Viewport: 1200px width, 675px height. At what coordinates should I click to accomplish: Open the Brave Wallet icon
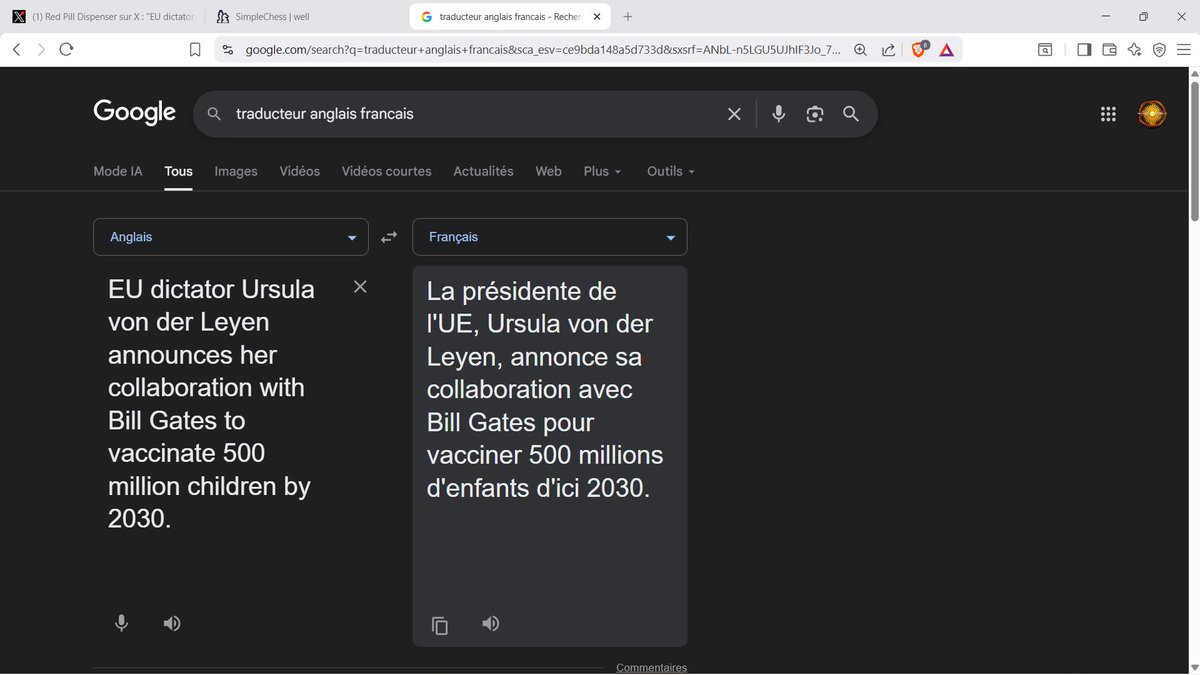pos(1109,49)
